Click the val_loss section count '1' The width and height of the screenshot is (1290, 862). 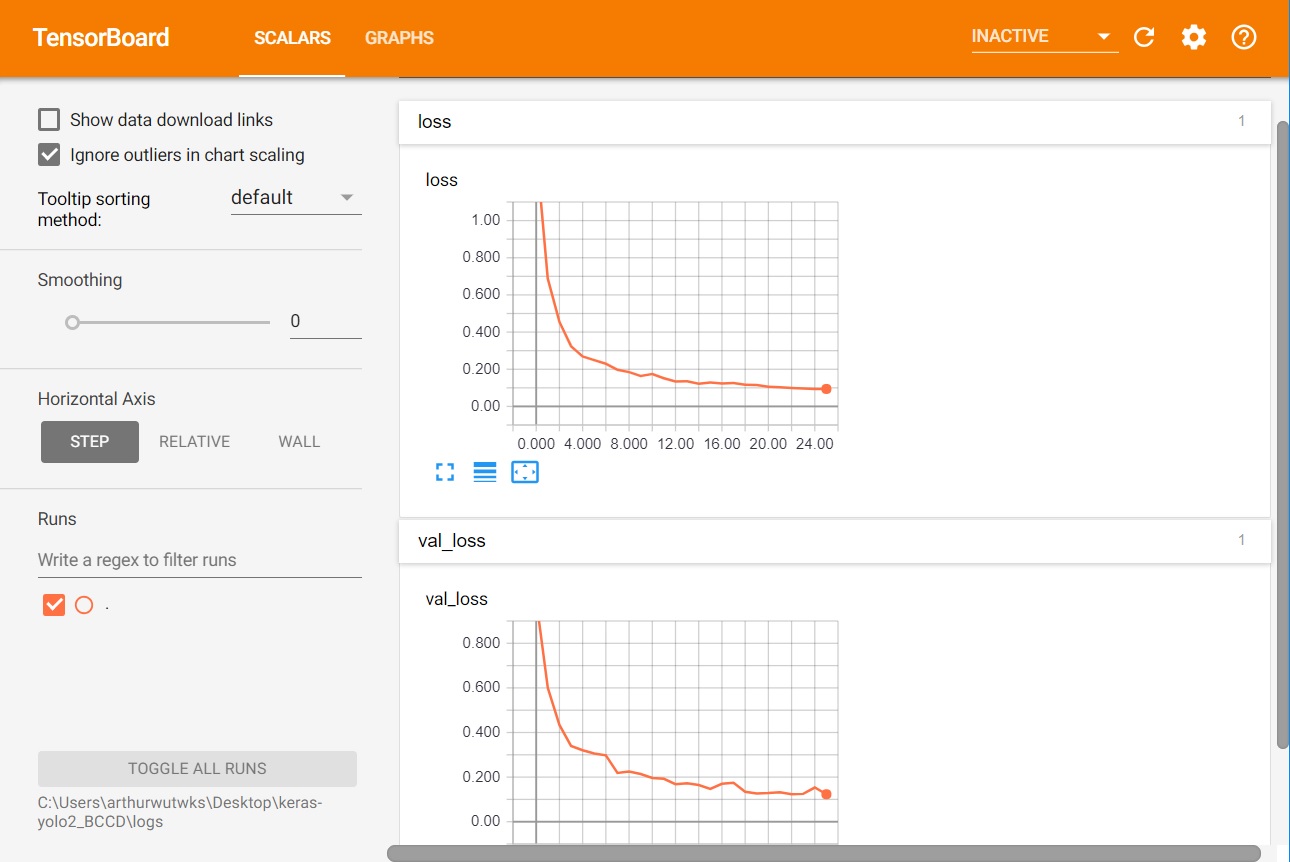(1242, 540)
